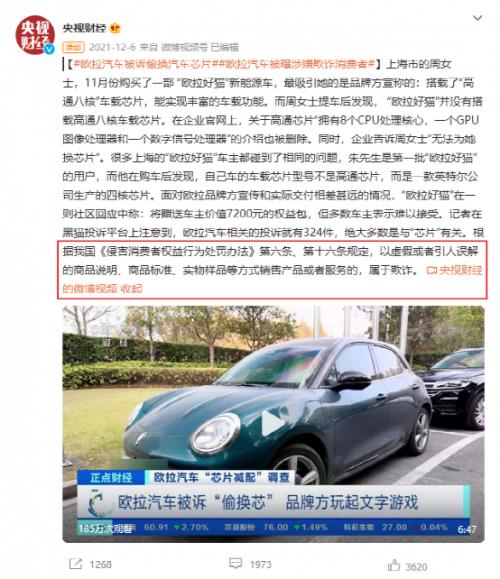This screenshot has height=579, width=500.
Task: Collapse the post text with 收起
Action: [x=131, y=288]
